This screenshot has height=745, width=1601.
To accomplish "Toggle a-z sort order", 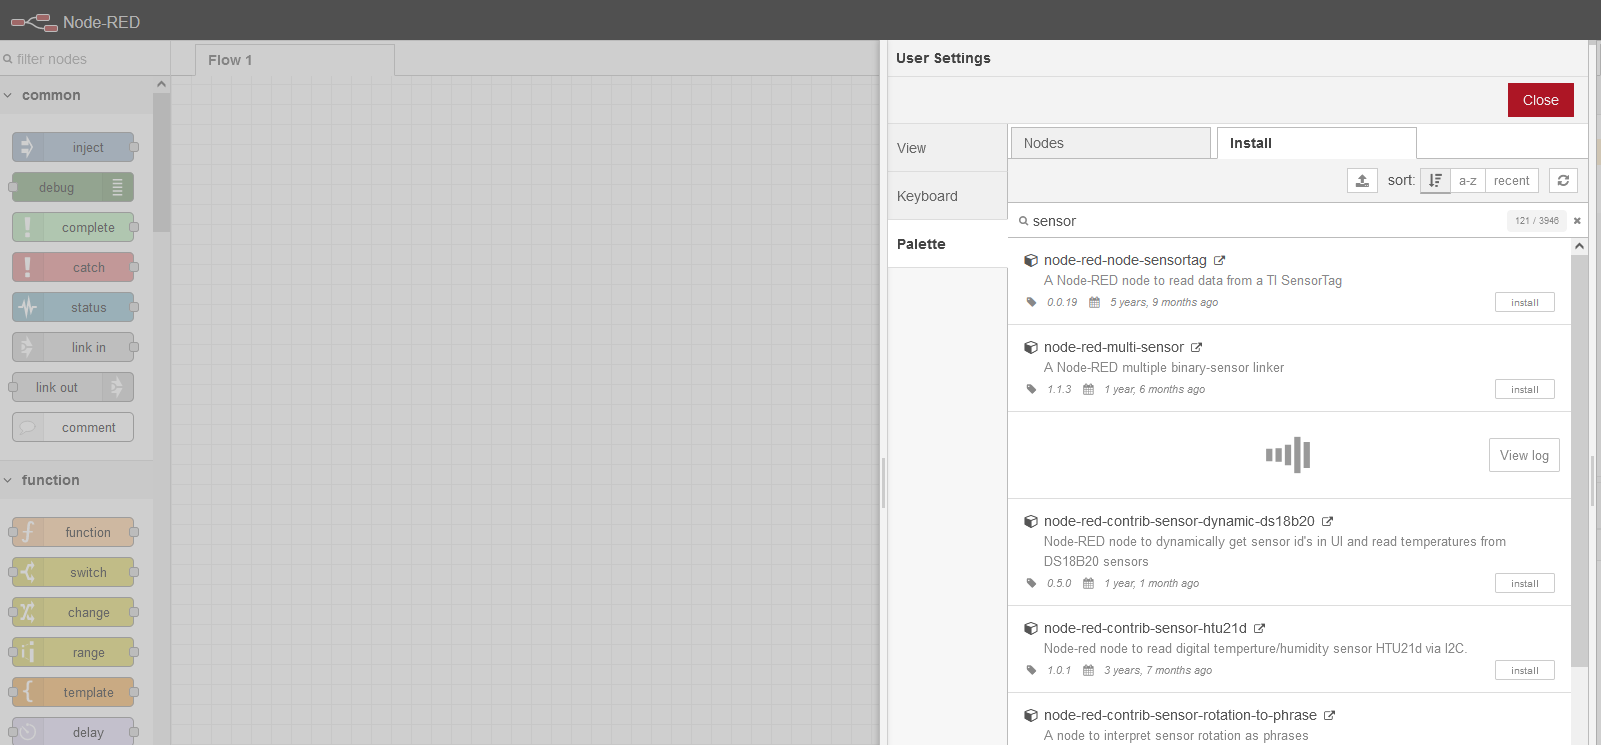I will point(1467,180).
